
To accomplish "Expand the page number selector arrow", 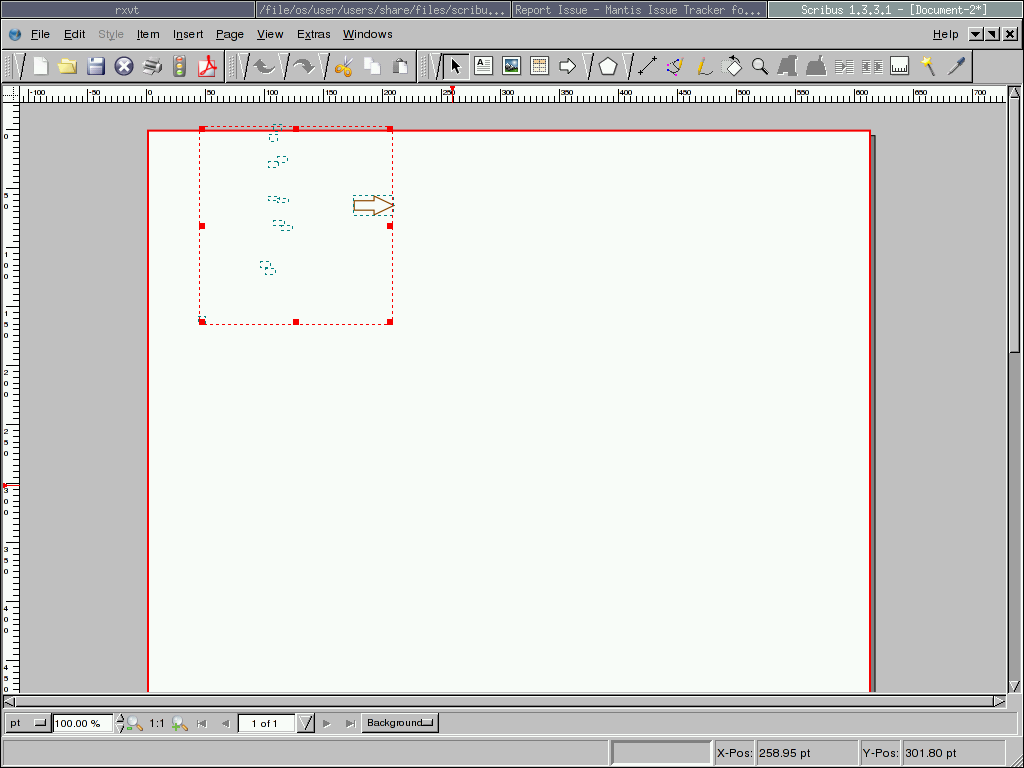I will point(306,723).
